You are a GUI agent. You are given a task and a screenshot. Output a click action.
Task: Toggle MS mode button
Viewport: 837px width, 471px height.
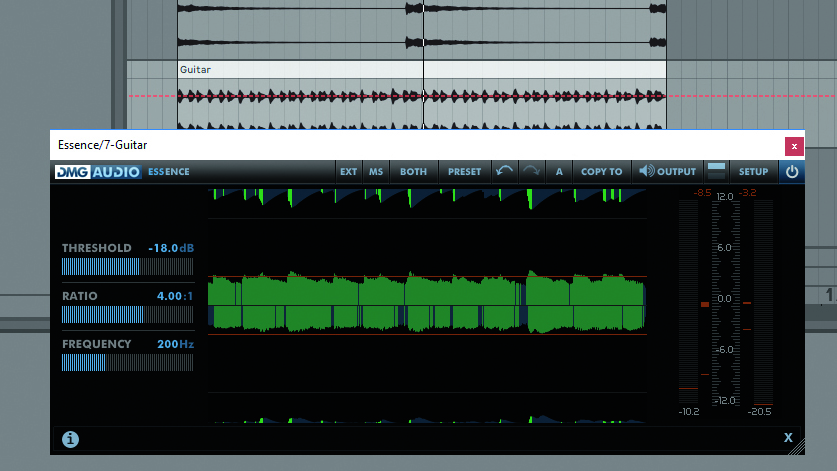(x=376, y=171)
